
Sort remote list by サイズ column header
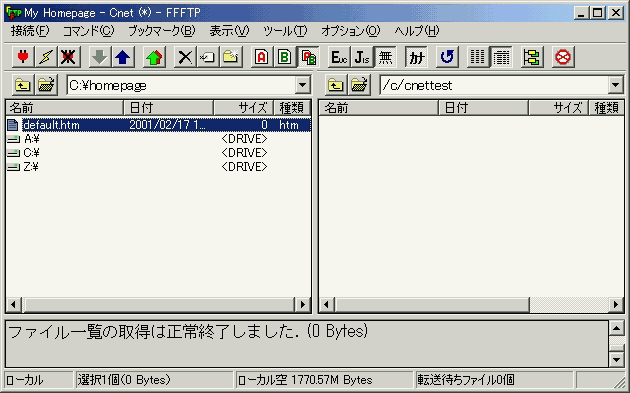pos(558,108)
